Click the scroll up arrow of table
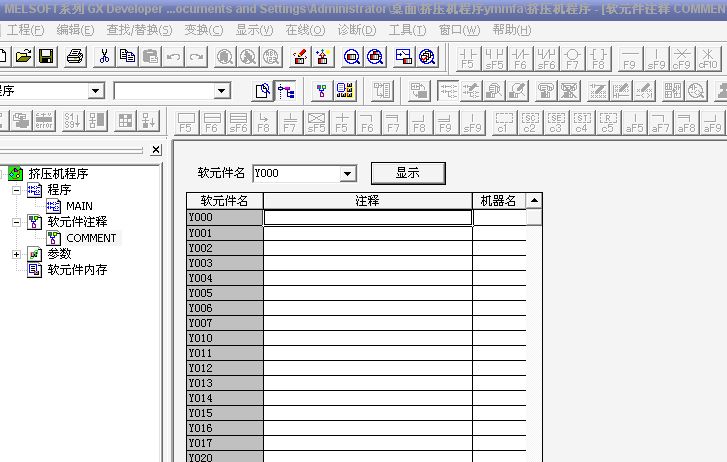Viewport: 727px width, 462px height. point(534,201)
